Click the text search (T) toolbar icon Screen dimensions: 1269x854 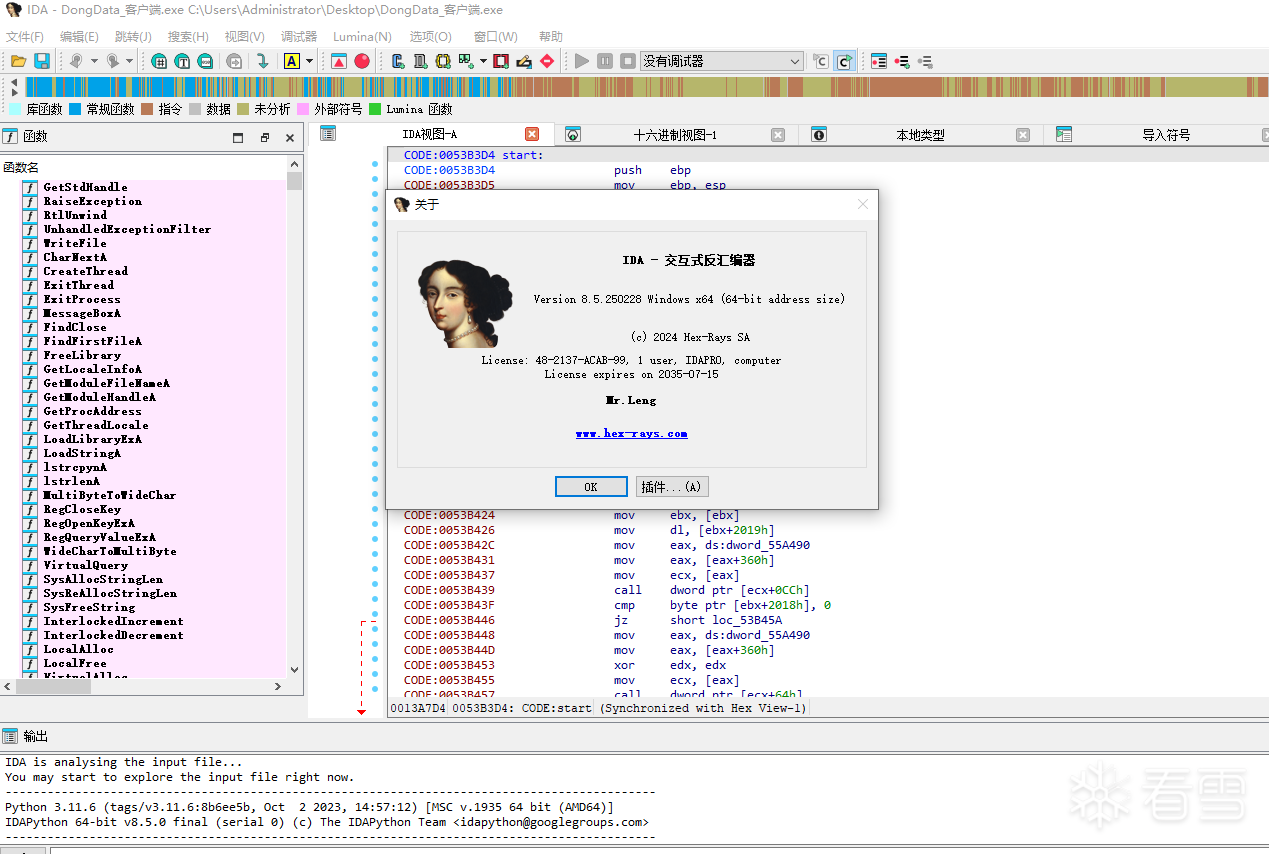(x=182, y=61)
